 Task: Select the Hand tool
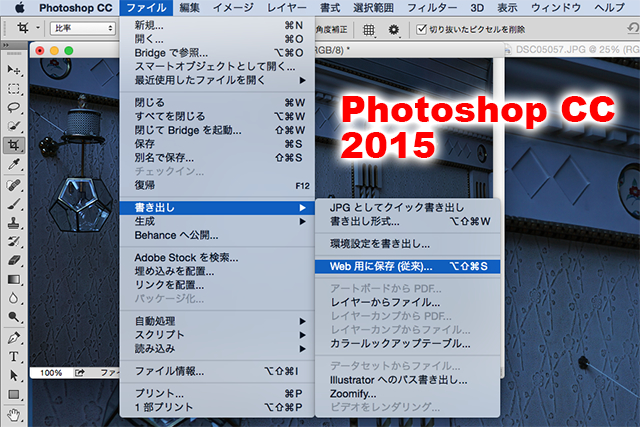click(x=15, y=412)
